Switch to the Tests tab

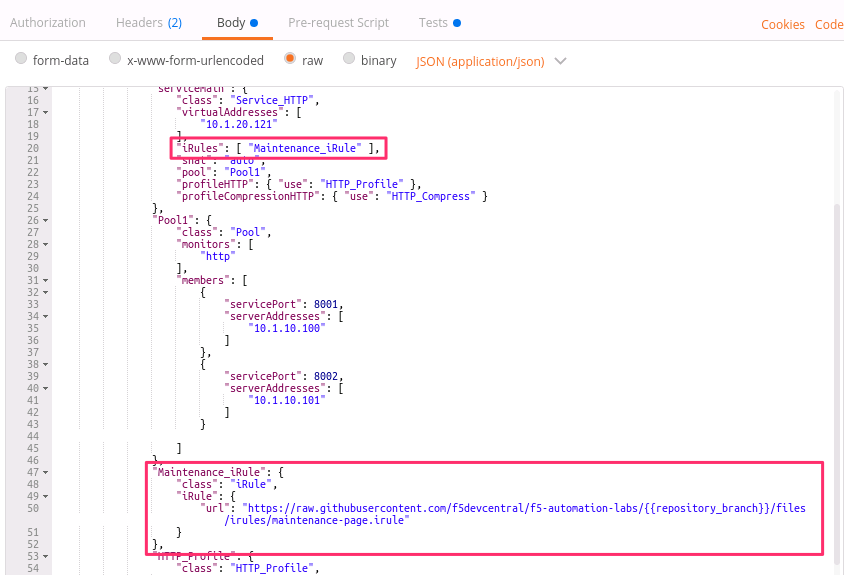439,23
